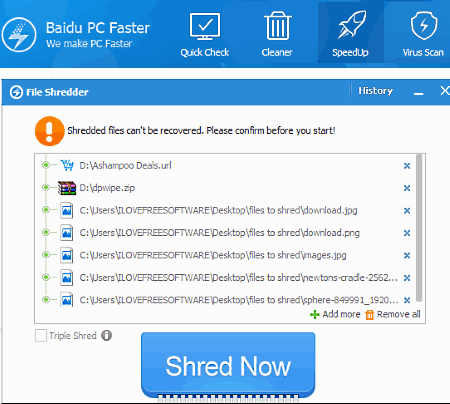Image resolution: width=450 pixels, height=404 pixels.
Task: Open the Quick Check tab
Action: pos(205,35)
